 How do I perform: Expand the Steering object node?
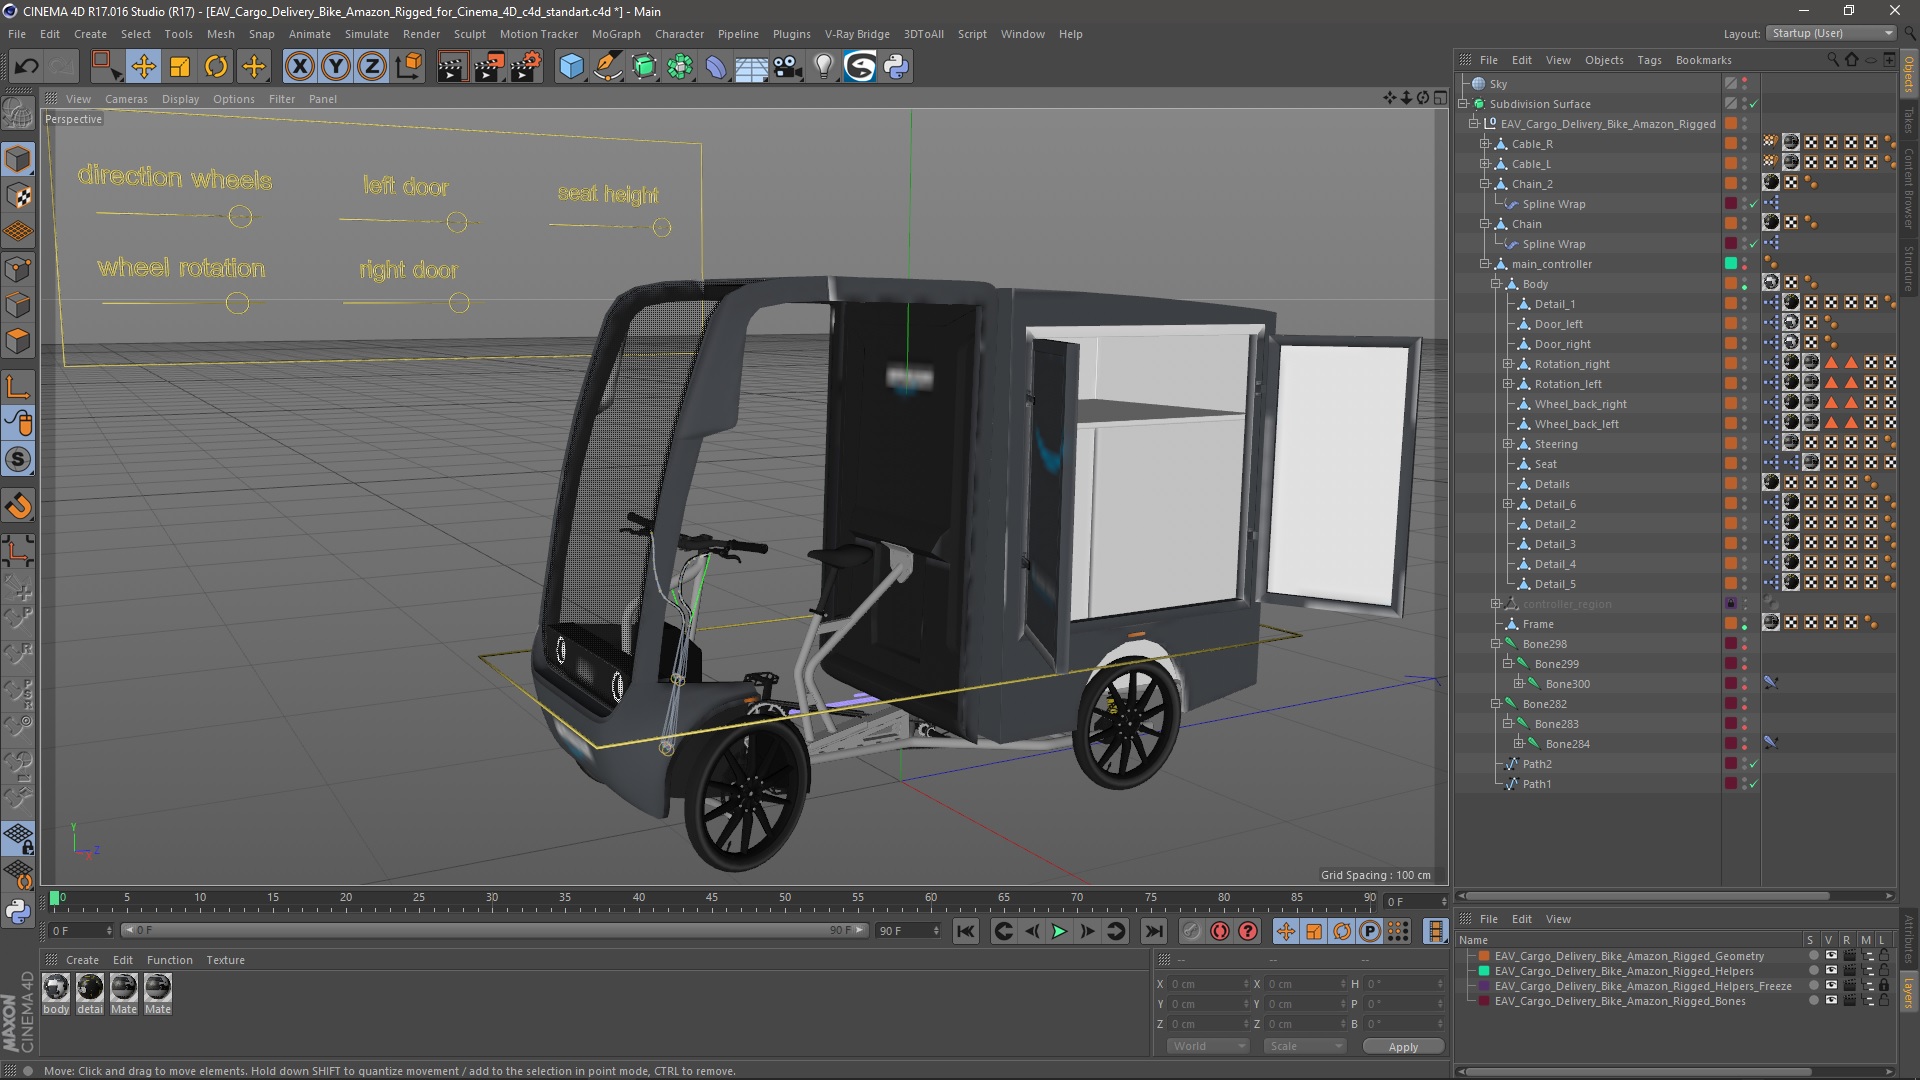[x=1508, y=444]
